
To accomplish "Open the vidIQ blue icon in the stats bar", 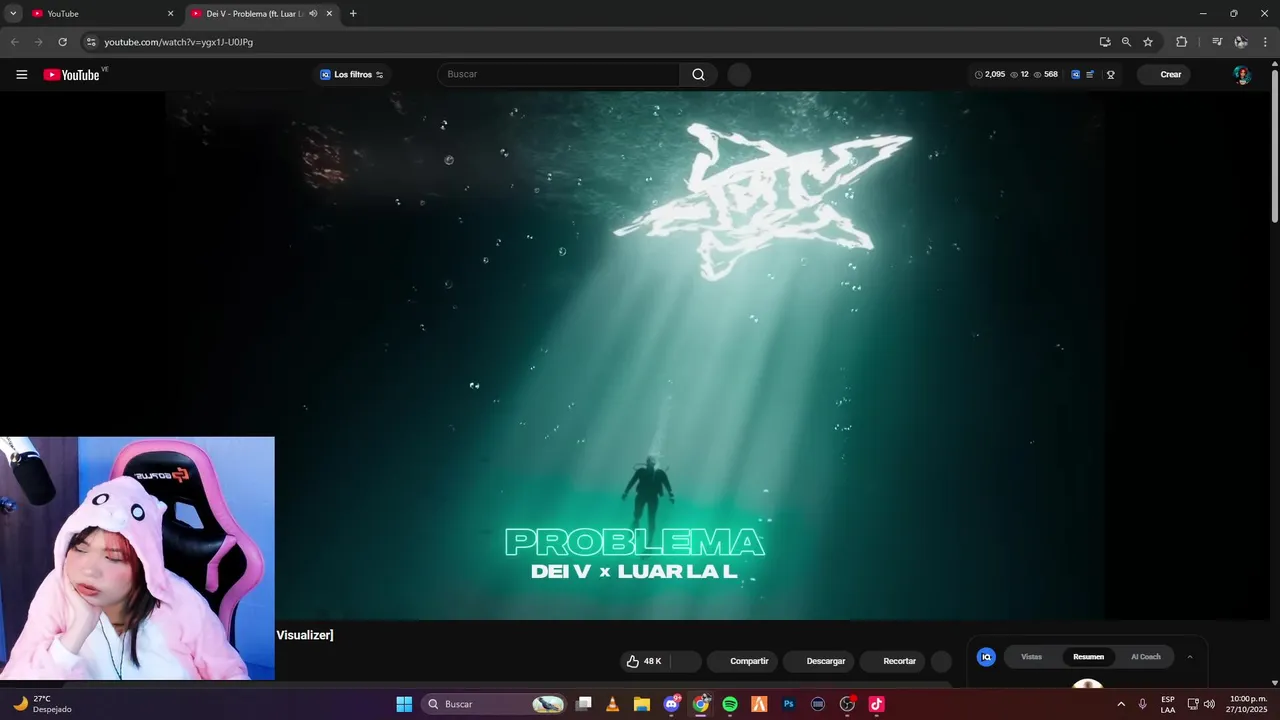I will (x=1075, y=75).
